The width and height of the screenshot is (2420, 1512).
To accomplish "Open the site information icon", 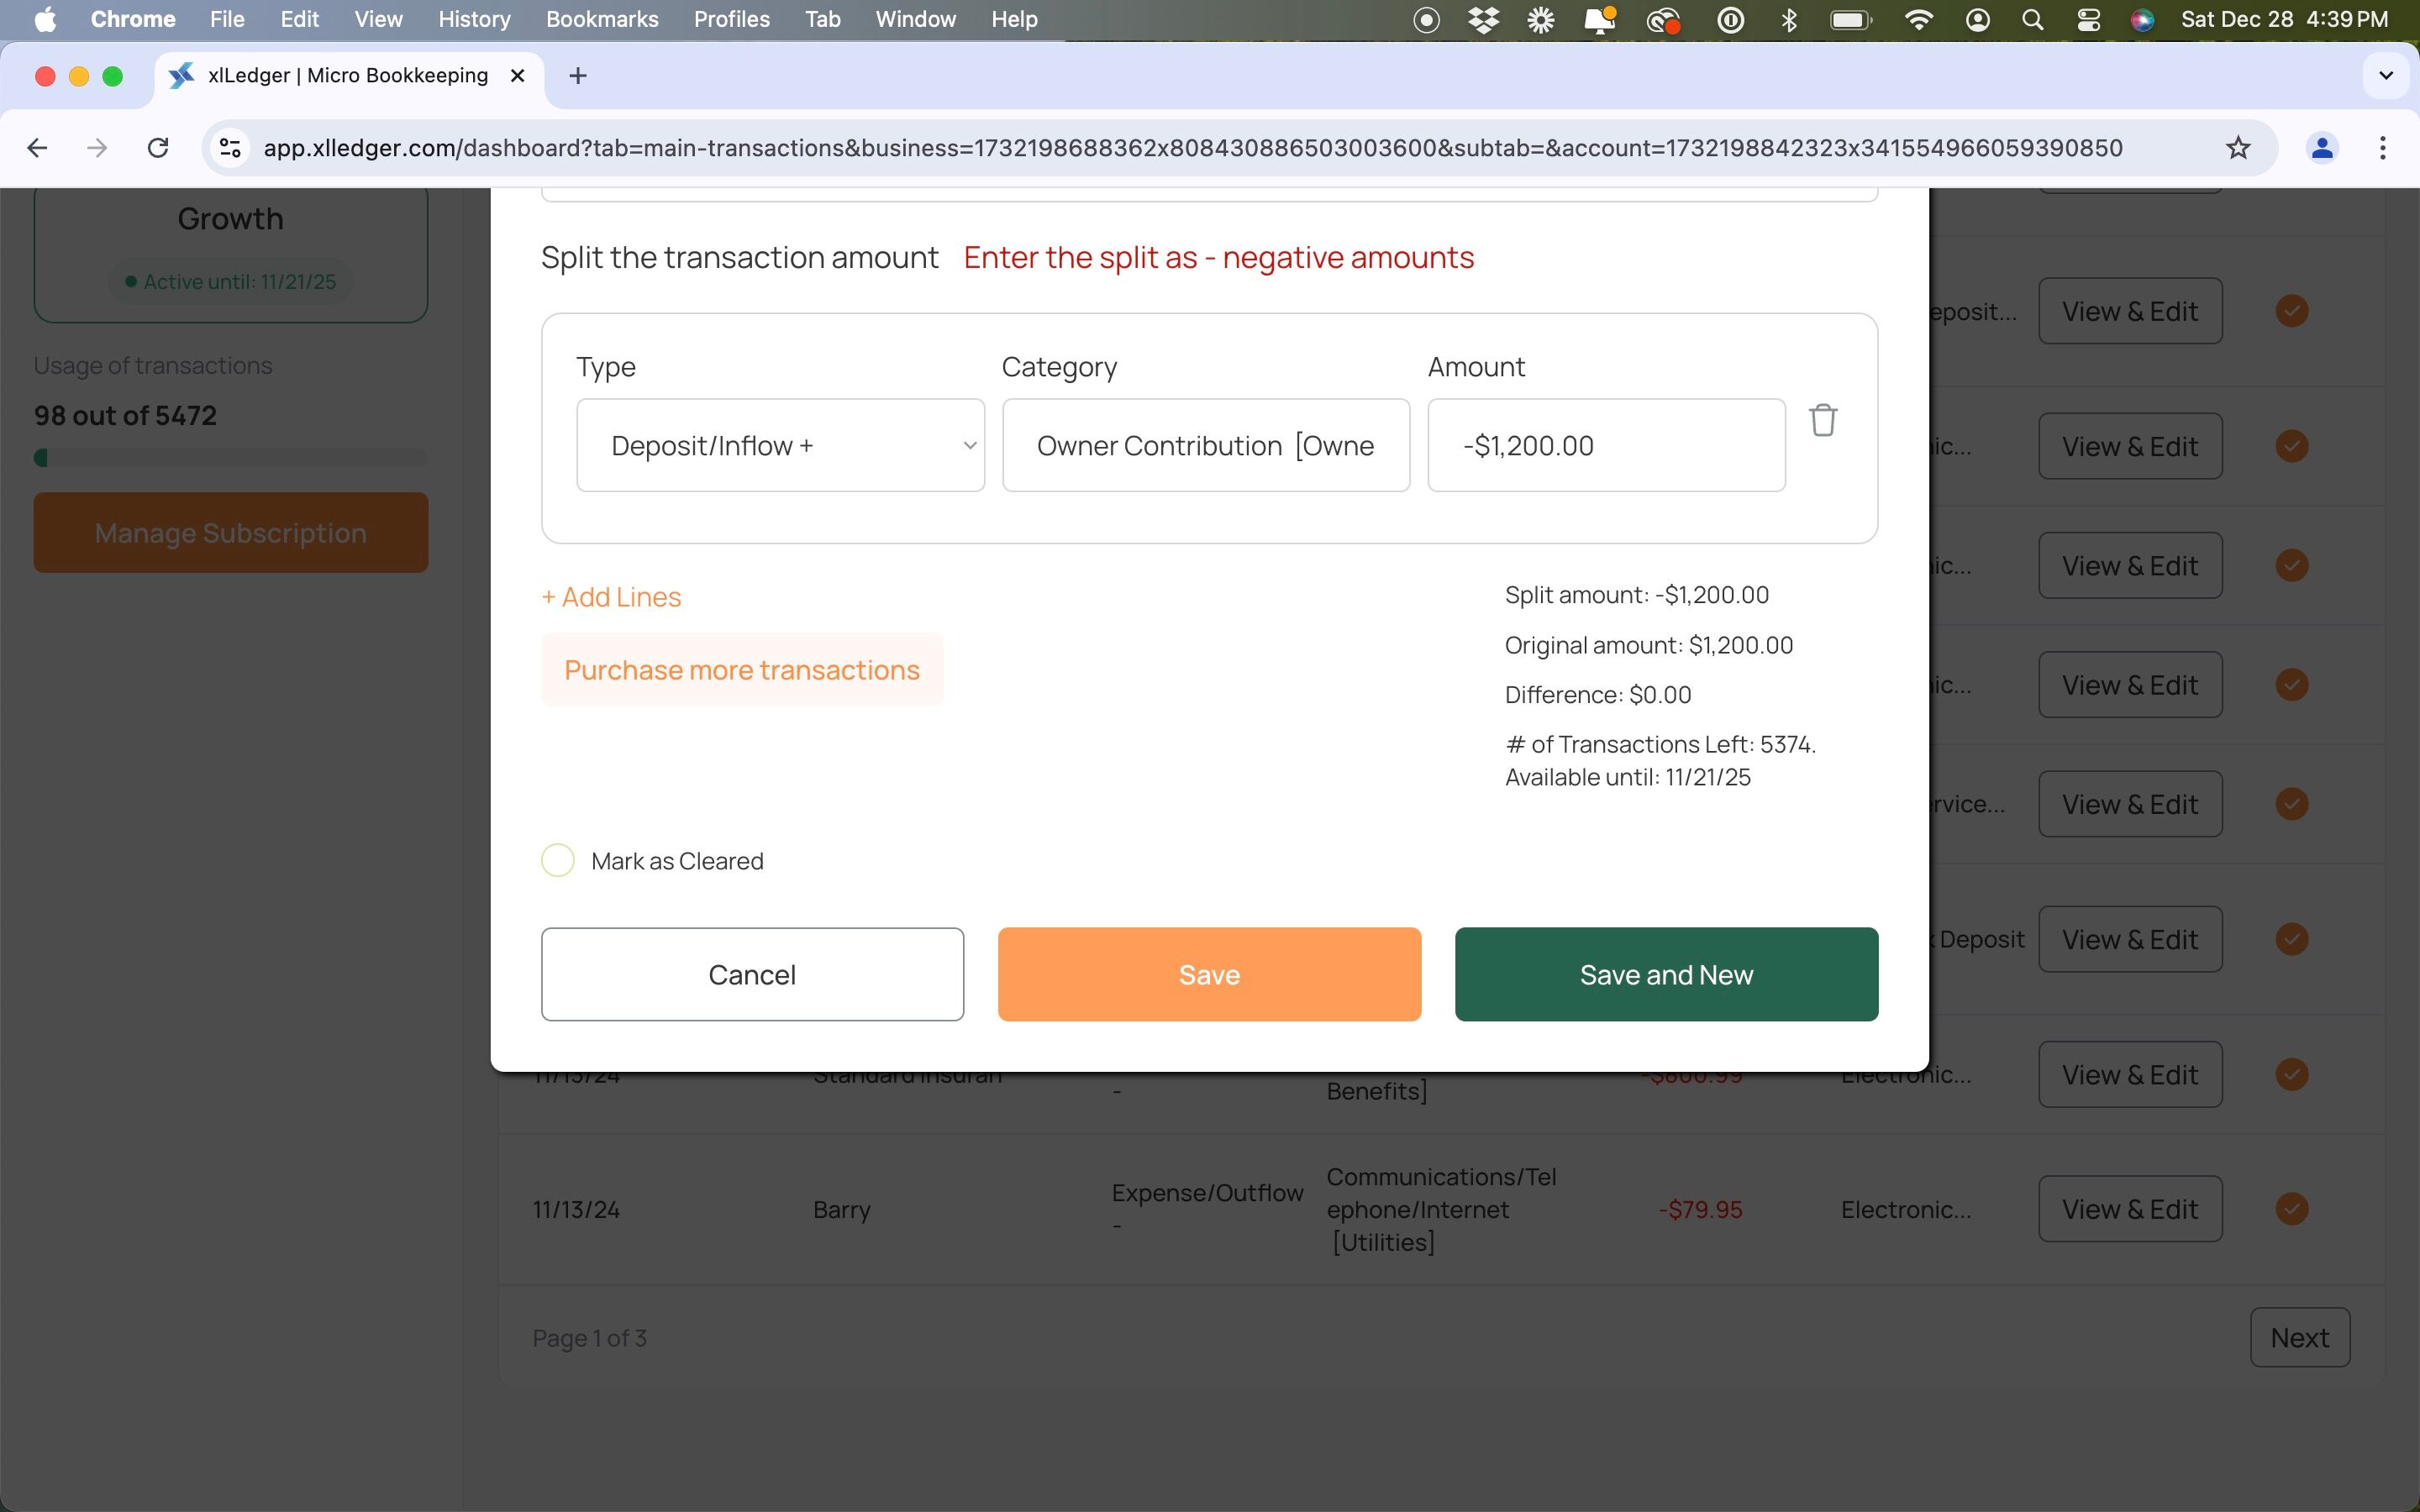I will (x=230, y=148).
